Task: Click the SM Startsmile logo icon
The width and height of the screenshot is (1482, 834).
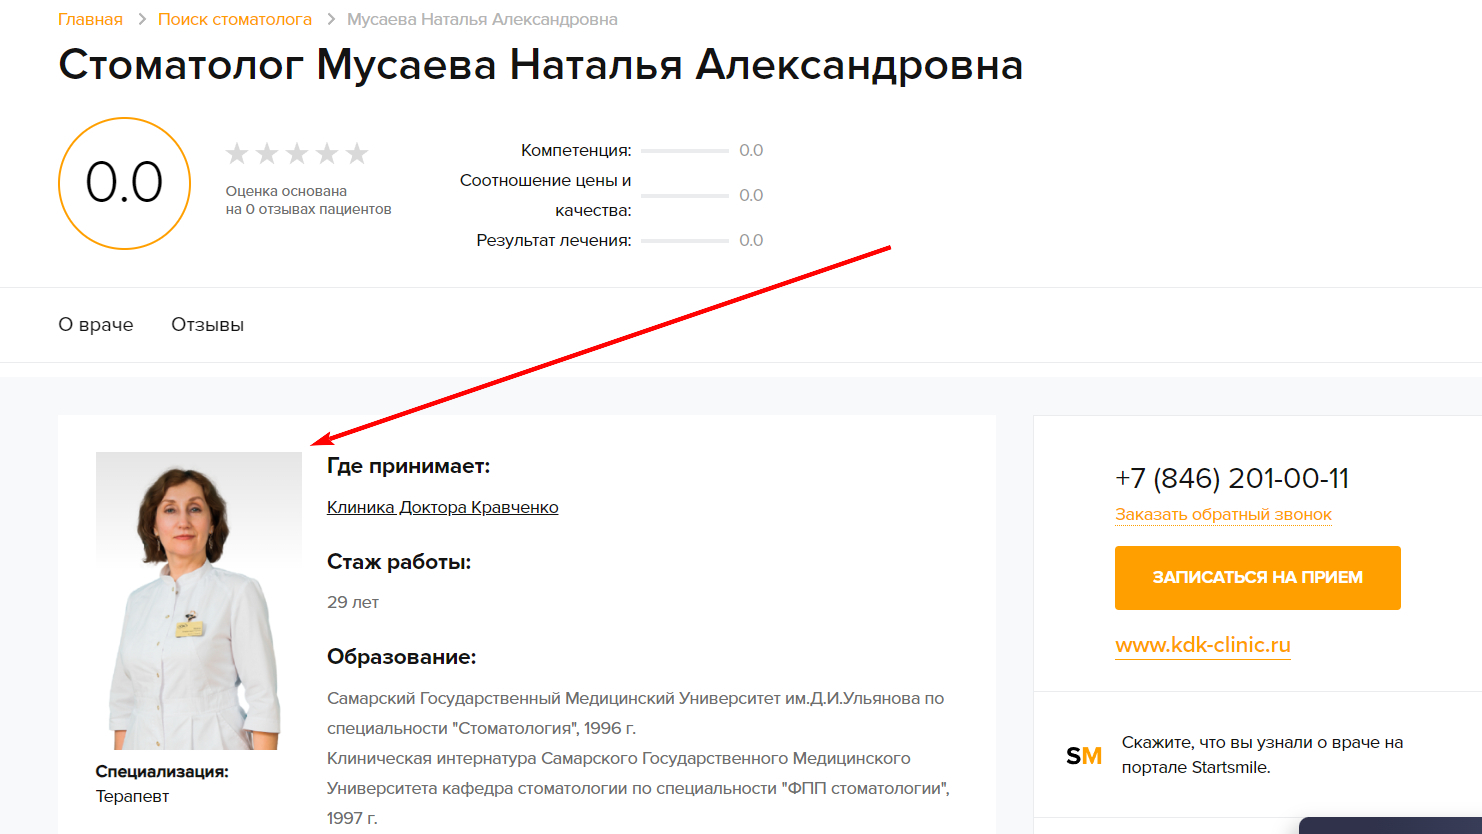Action: (x=1084, y=756)
